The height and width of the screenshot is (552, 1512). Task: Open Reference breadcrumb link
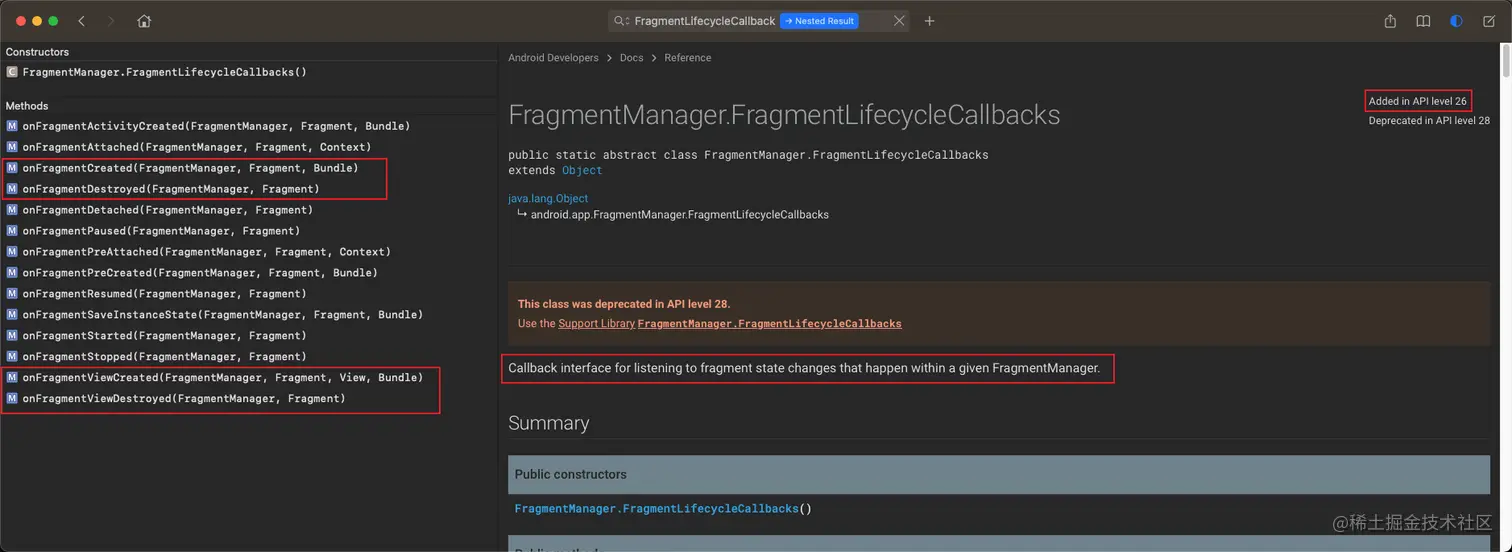pos(688,58)
